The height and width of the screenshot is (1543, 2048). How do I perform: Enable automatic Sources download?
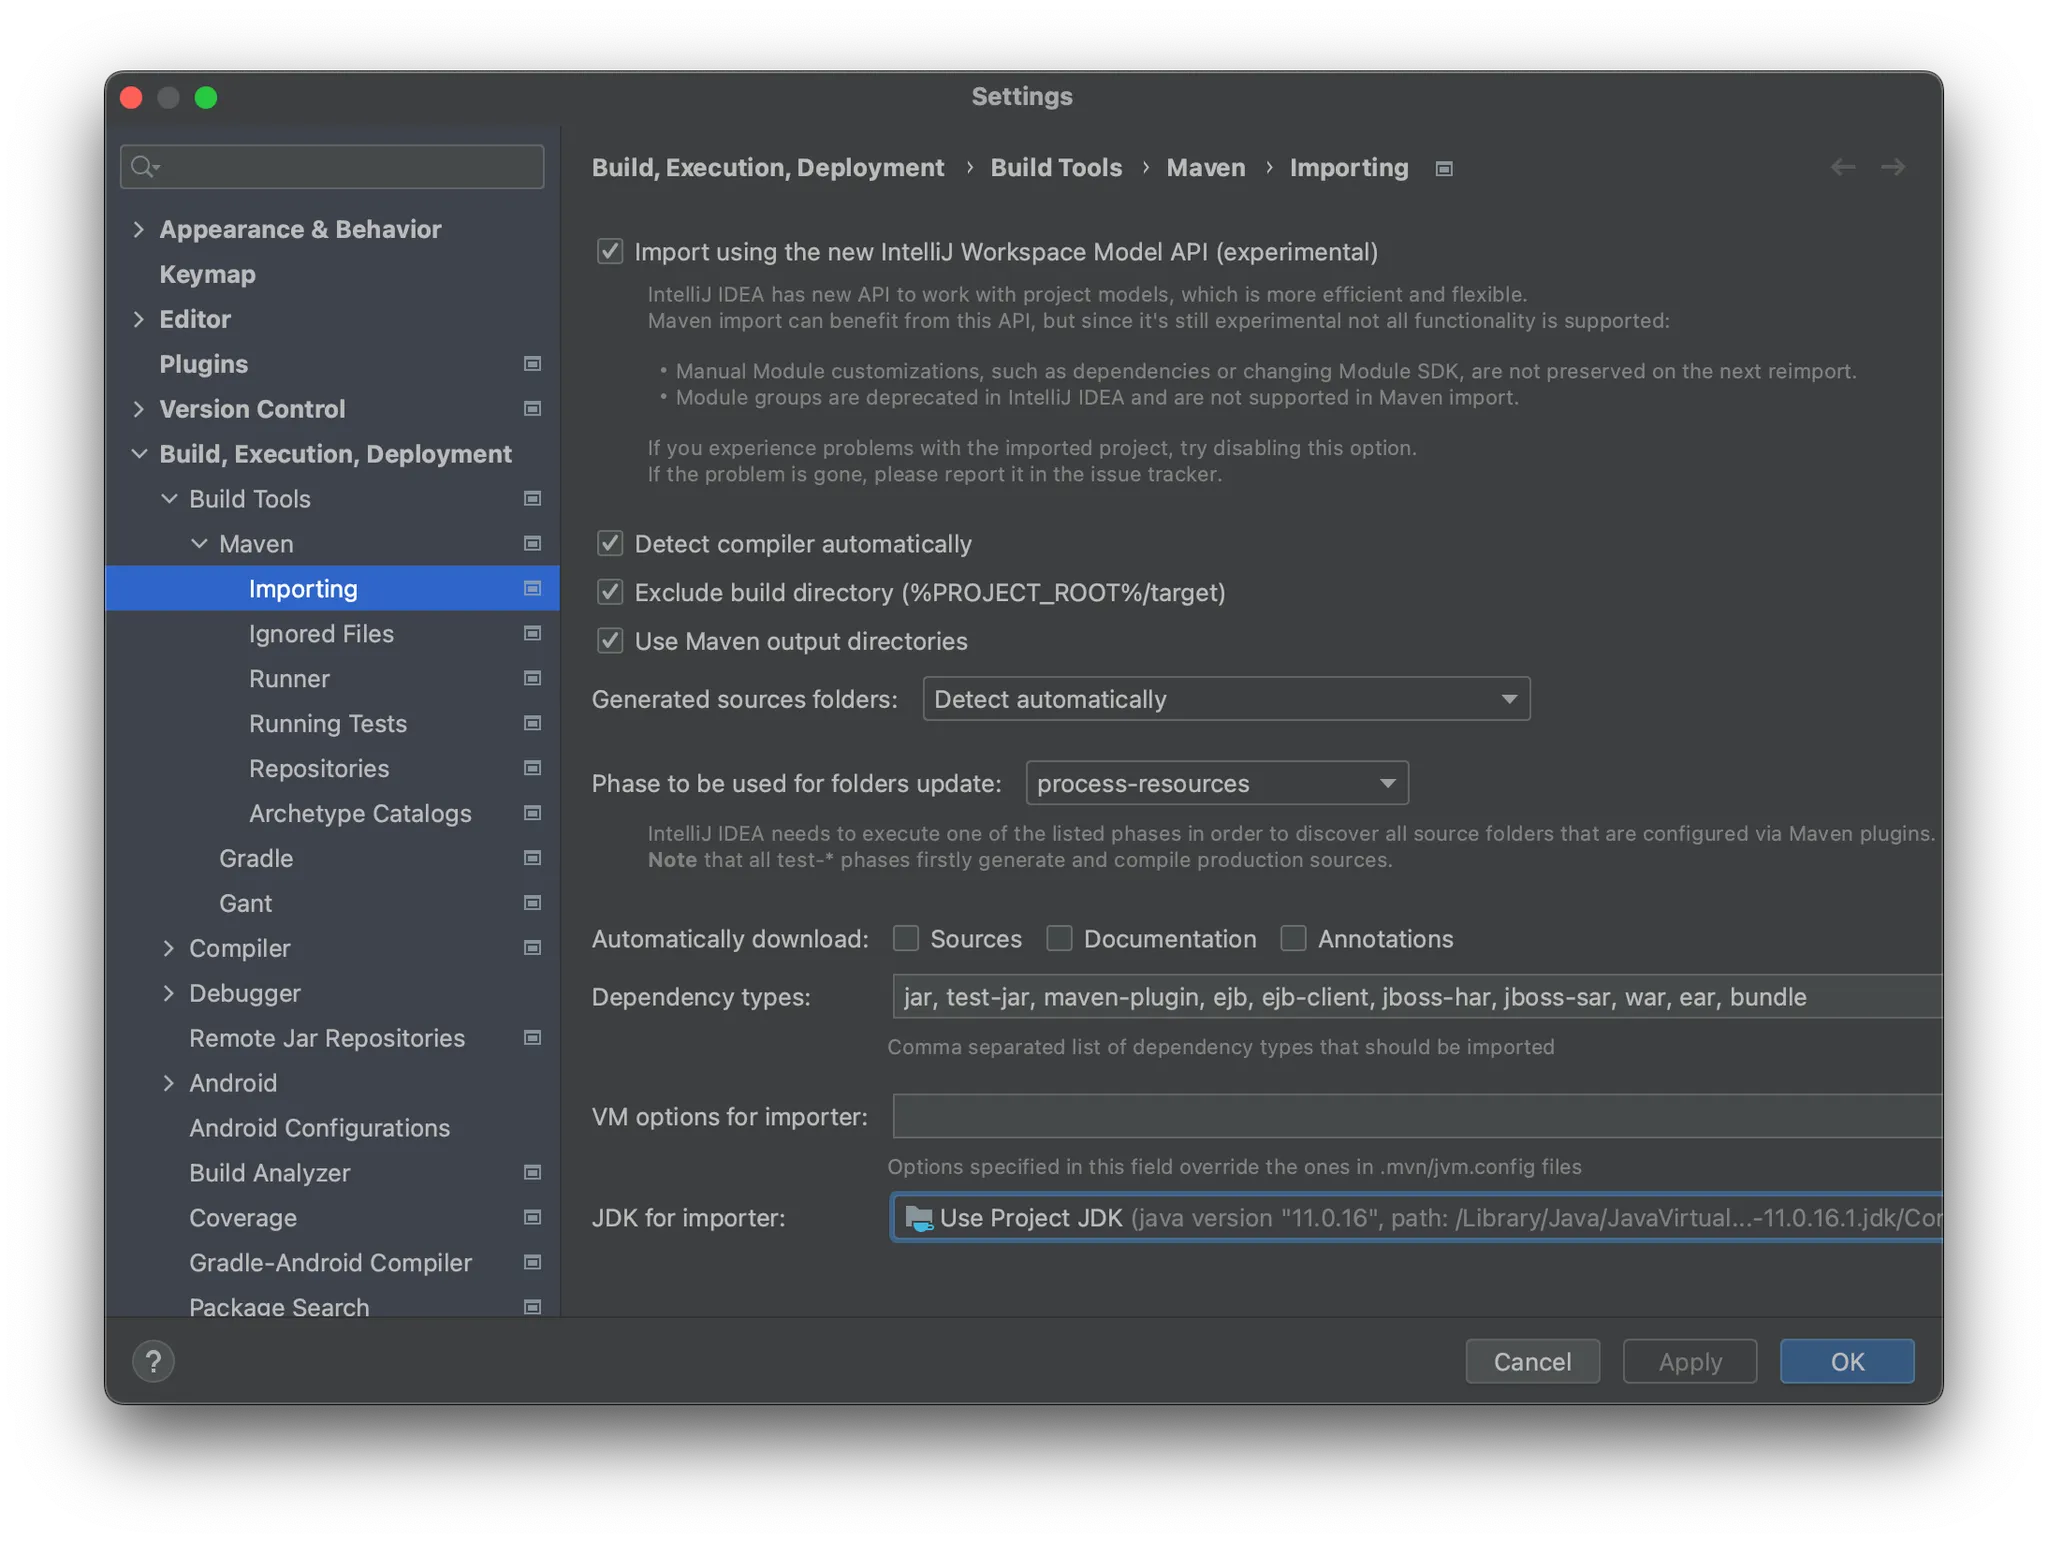pos(906,939)
